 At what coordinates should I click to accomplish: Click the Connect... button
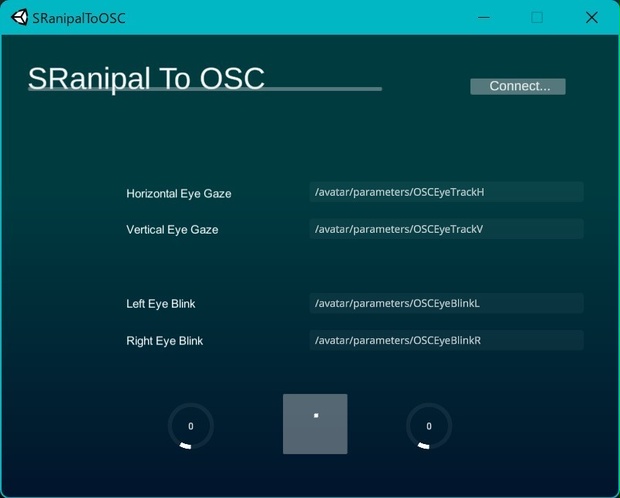coord(518,86)
